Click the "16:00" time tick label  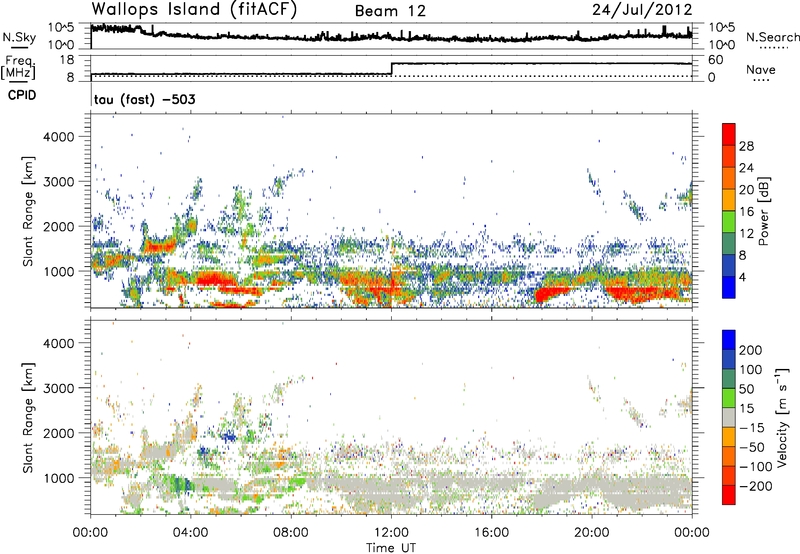point(491,533)
